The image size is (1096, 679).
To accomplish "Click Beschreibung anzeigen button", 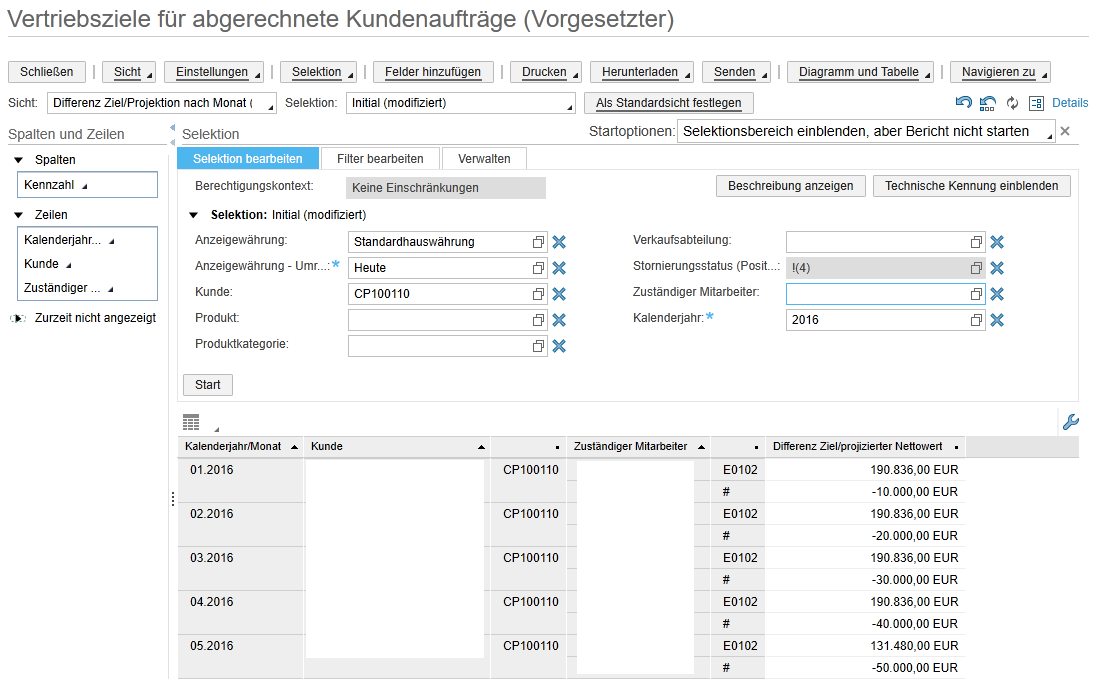I will [791, 186].
